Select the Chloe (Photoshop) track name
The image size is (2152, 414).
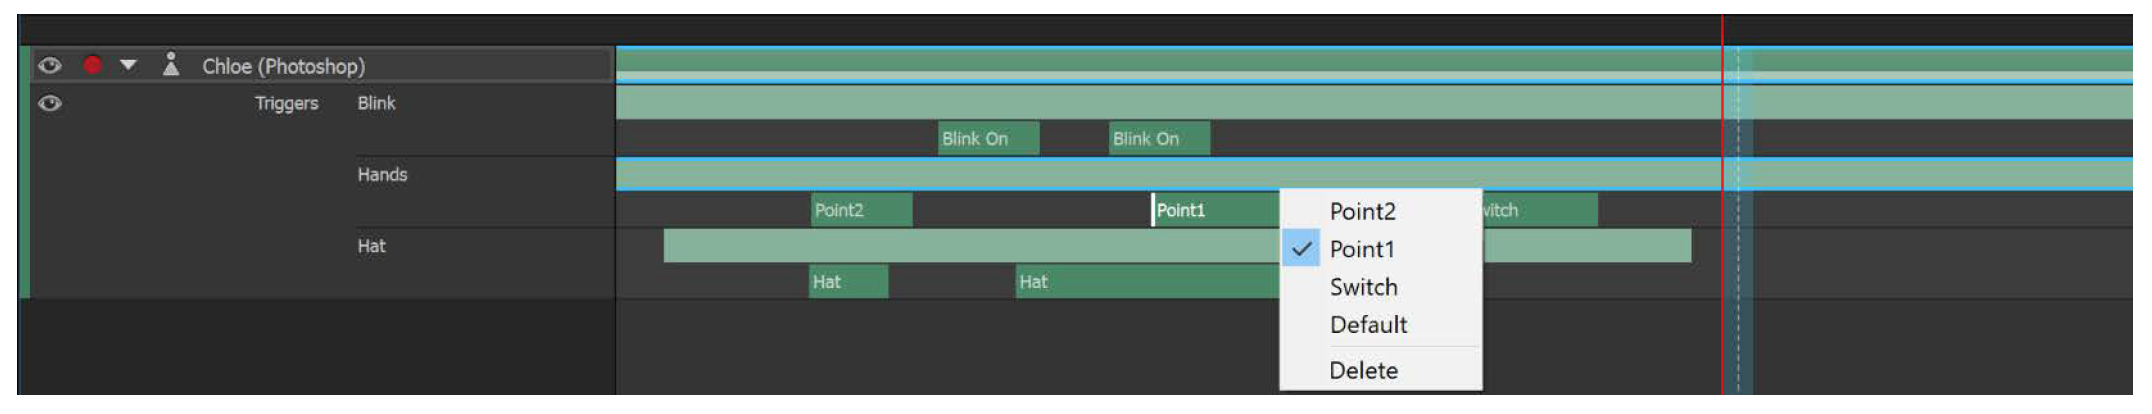pos(283,66)
